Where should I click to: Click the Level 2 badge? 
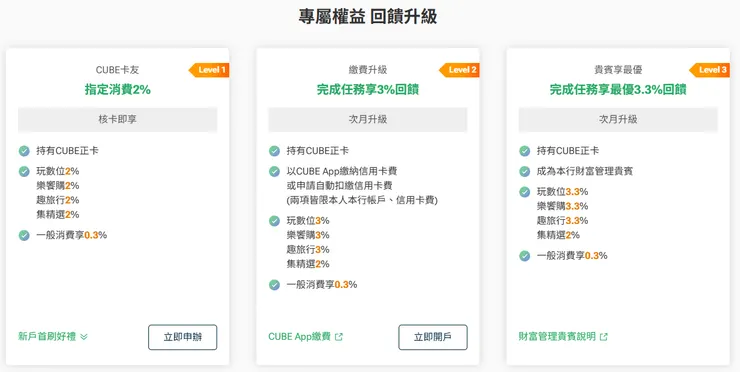(x=459, y=70)
